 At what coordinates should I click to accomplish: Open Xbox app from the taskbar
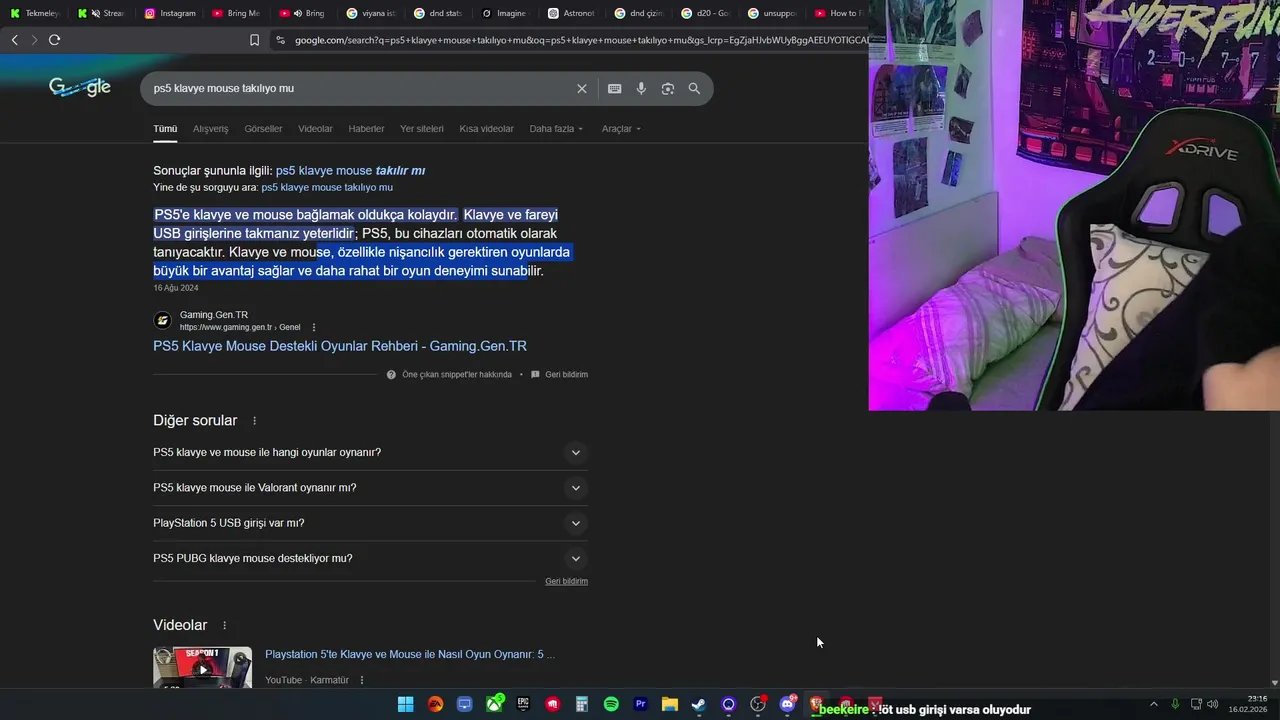[494, 704]
